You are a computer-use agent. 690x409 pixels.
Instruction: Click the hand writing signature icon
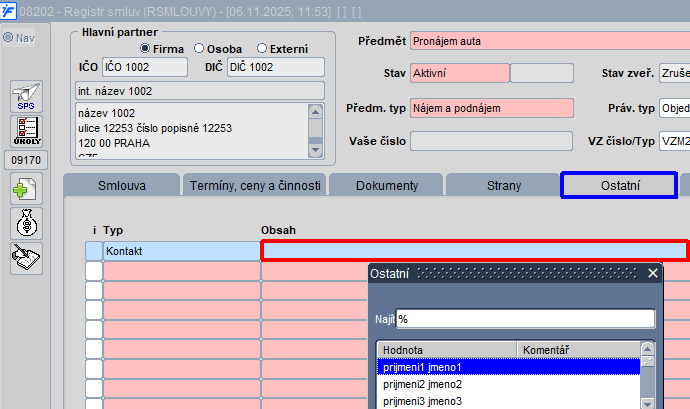pyautogui.click(x=26, y=258)
